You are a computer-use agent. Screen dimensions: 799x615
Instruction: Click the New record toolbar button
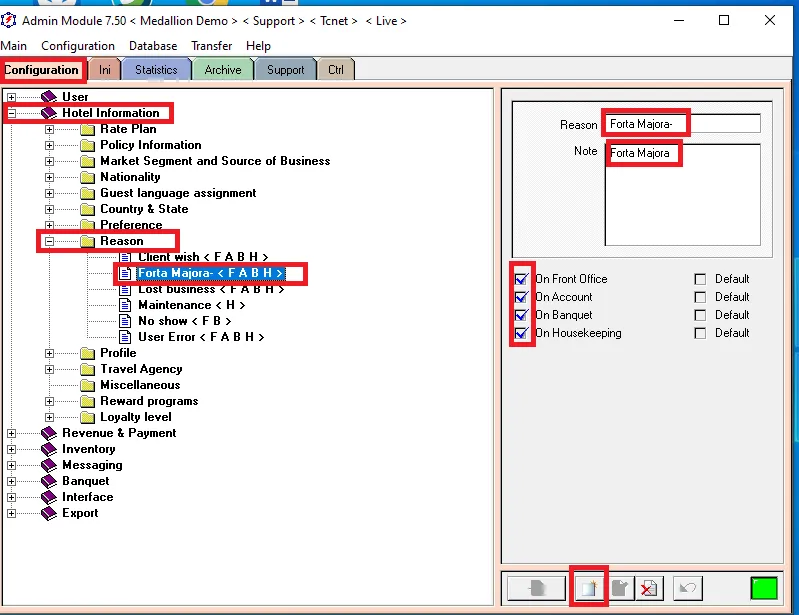tap(589, 589)
